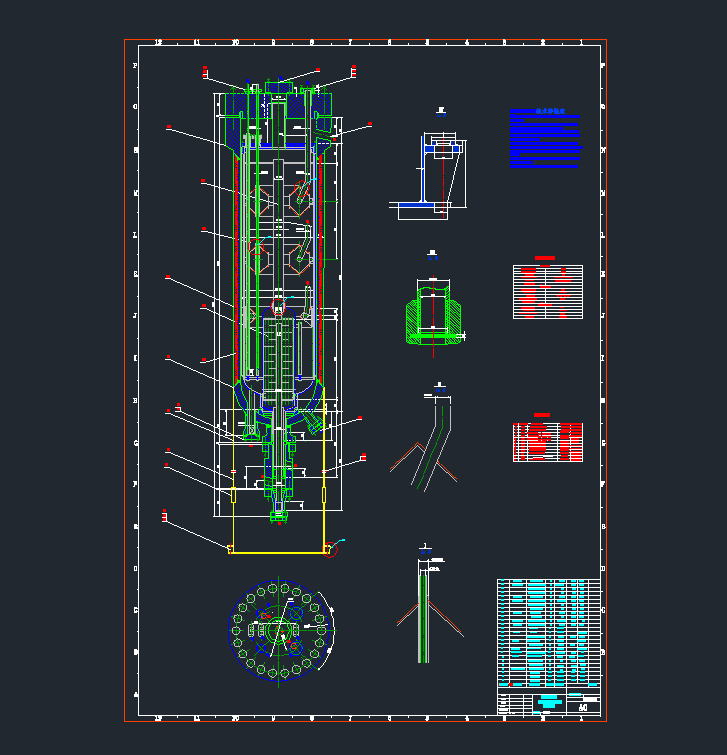Click the A0 sheet size label
This screenshot has height=755, width=727.
click(583, 707)
